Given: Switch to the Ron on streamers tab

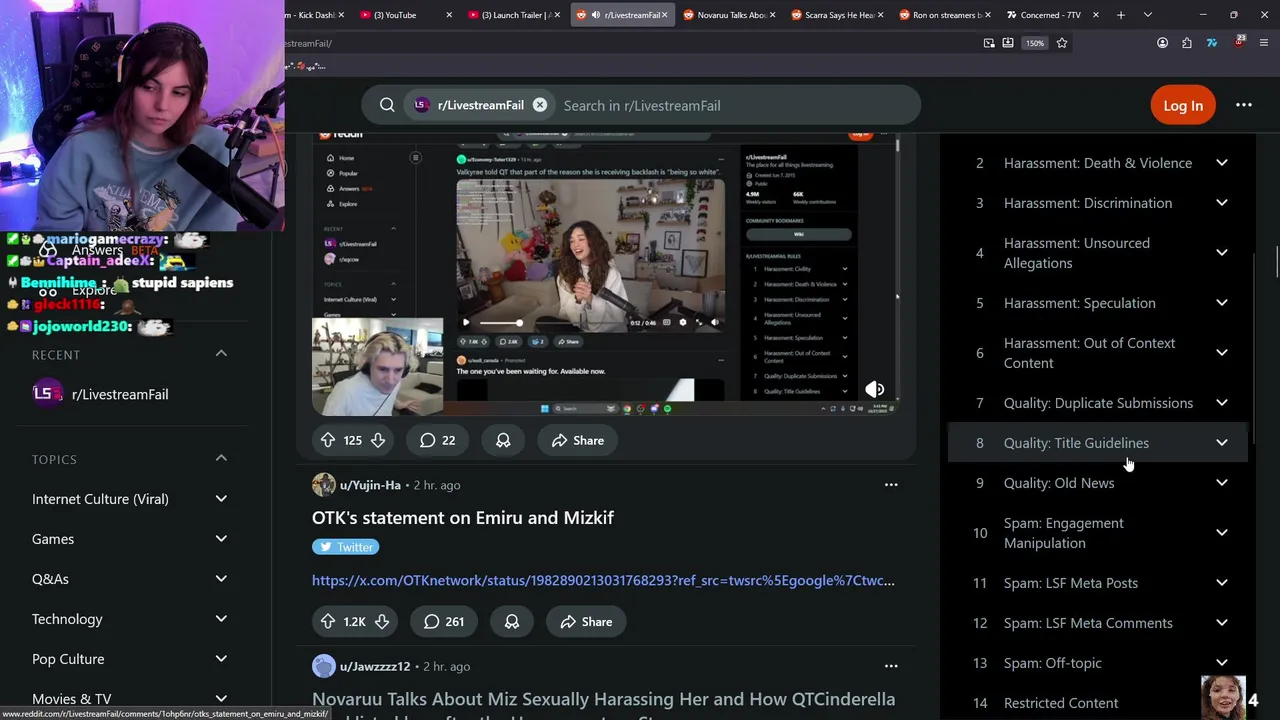Looking at the screenshot, I should point(946,15).
